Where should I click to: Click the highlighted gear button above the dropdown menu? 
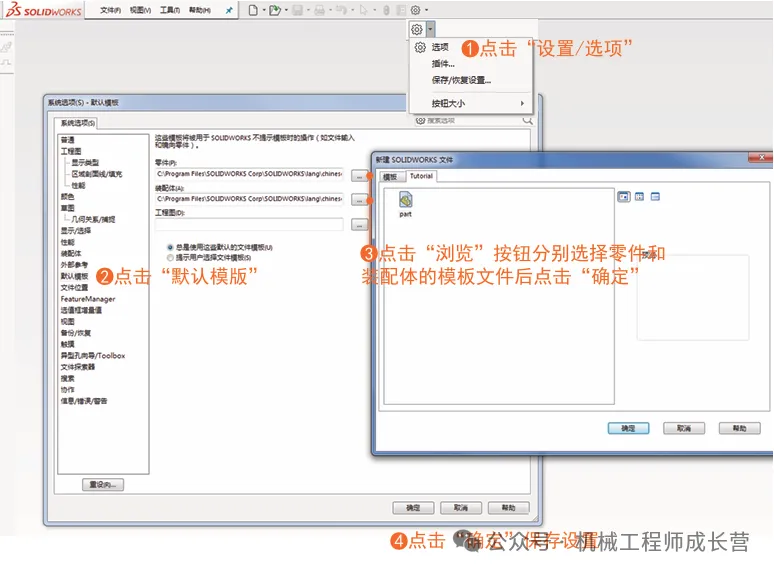[x=417, y=30]
